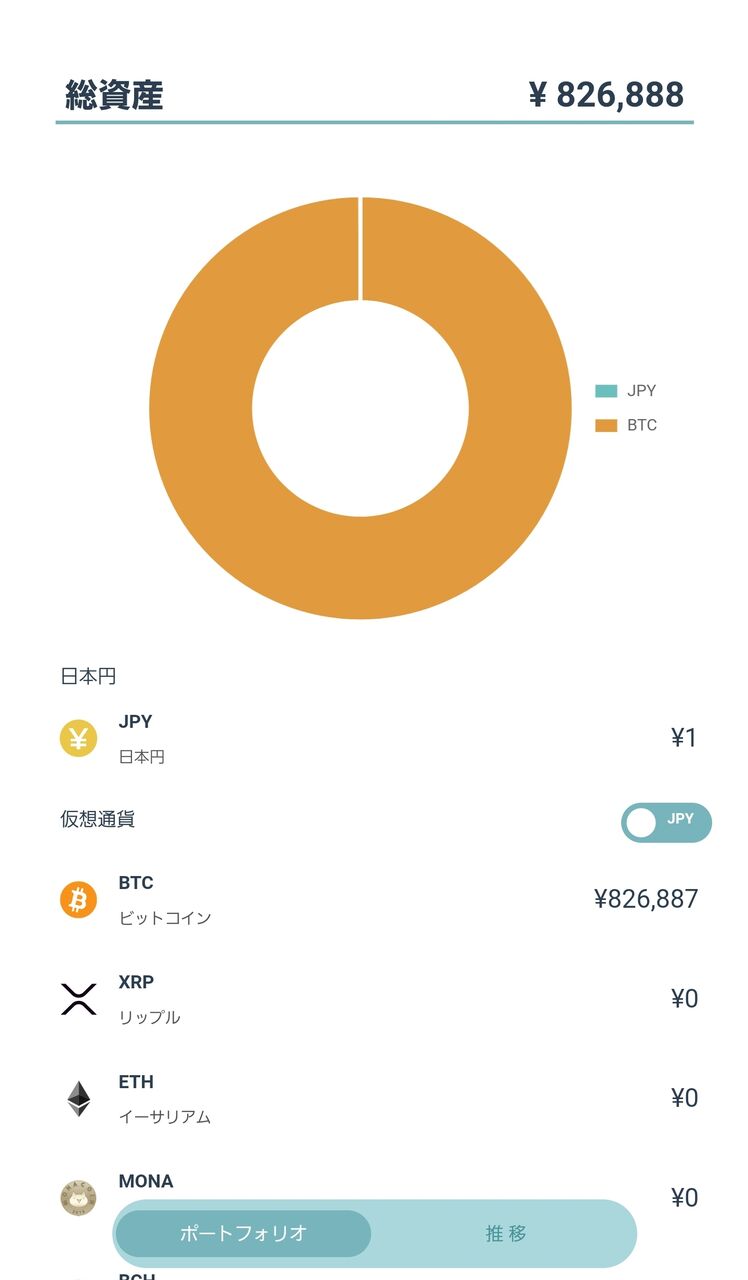Click the Ethereum diamond icon
This screenshot has width=748, height=1280.
tap(77, 1098)
